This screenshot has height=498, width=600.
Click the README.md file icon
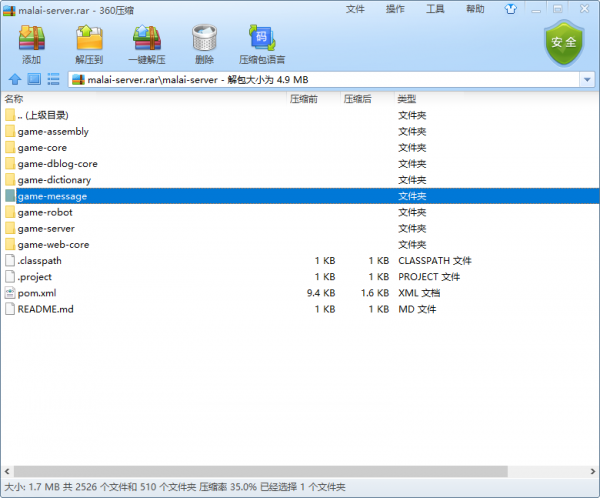tap(10, 309)
